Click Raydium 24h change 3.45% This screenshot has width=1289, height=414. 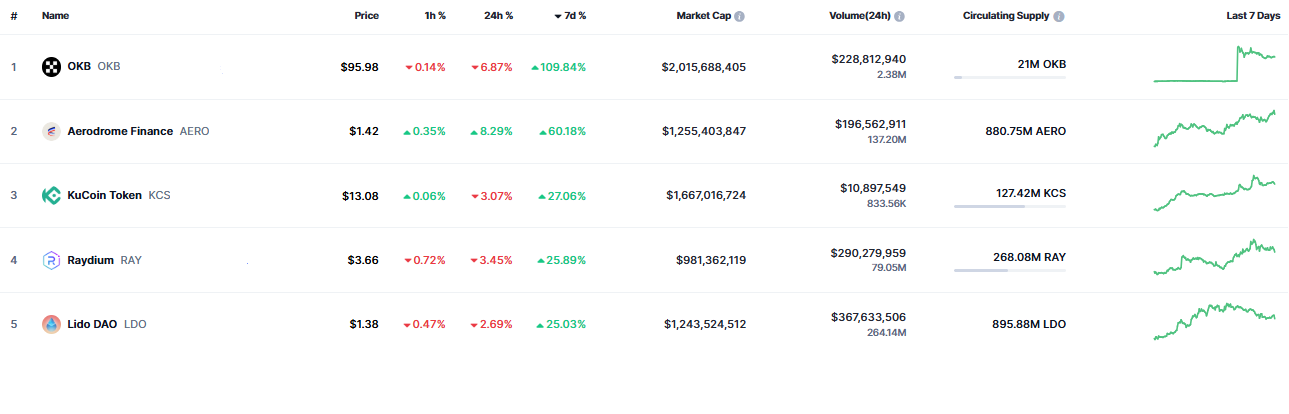point(492,260)
